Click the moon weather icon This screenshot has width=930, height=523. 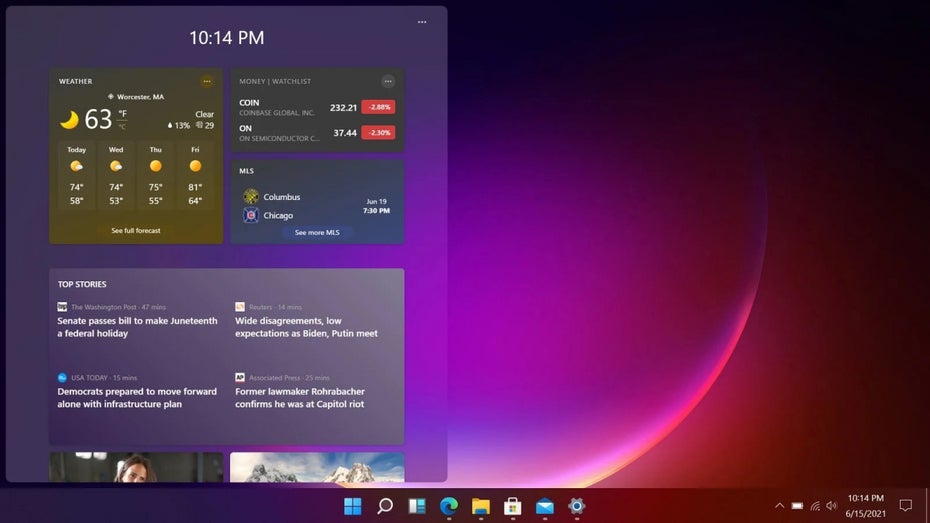click(69, 120)
